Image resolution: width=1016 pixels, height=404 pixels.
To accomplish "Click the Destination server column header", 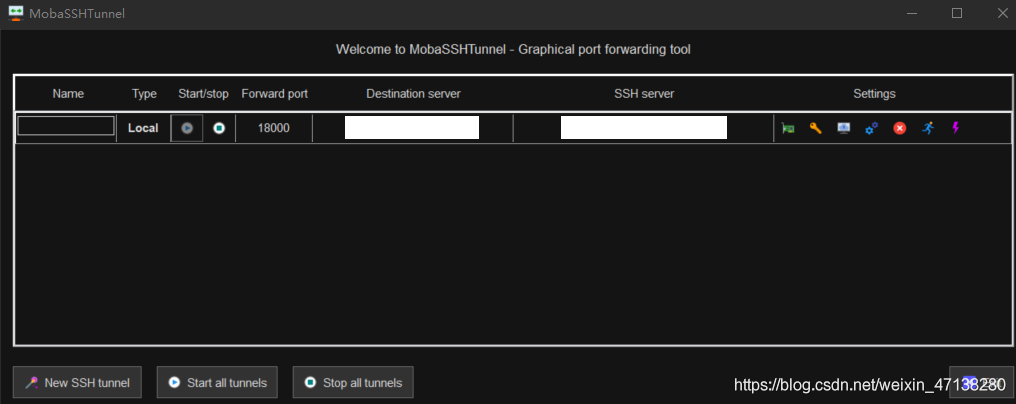I will point(413,93).
